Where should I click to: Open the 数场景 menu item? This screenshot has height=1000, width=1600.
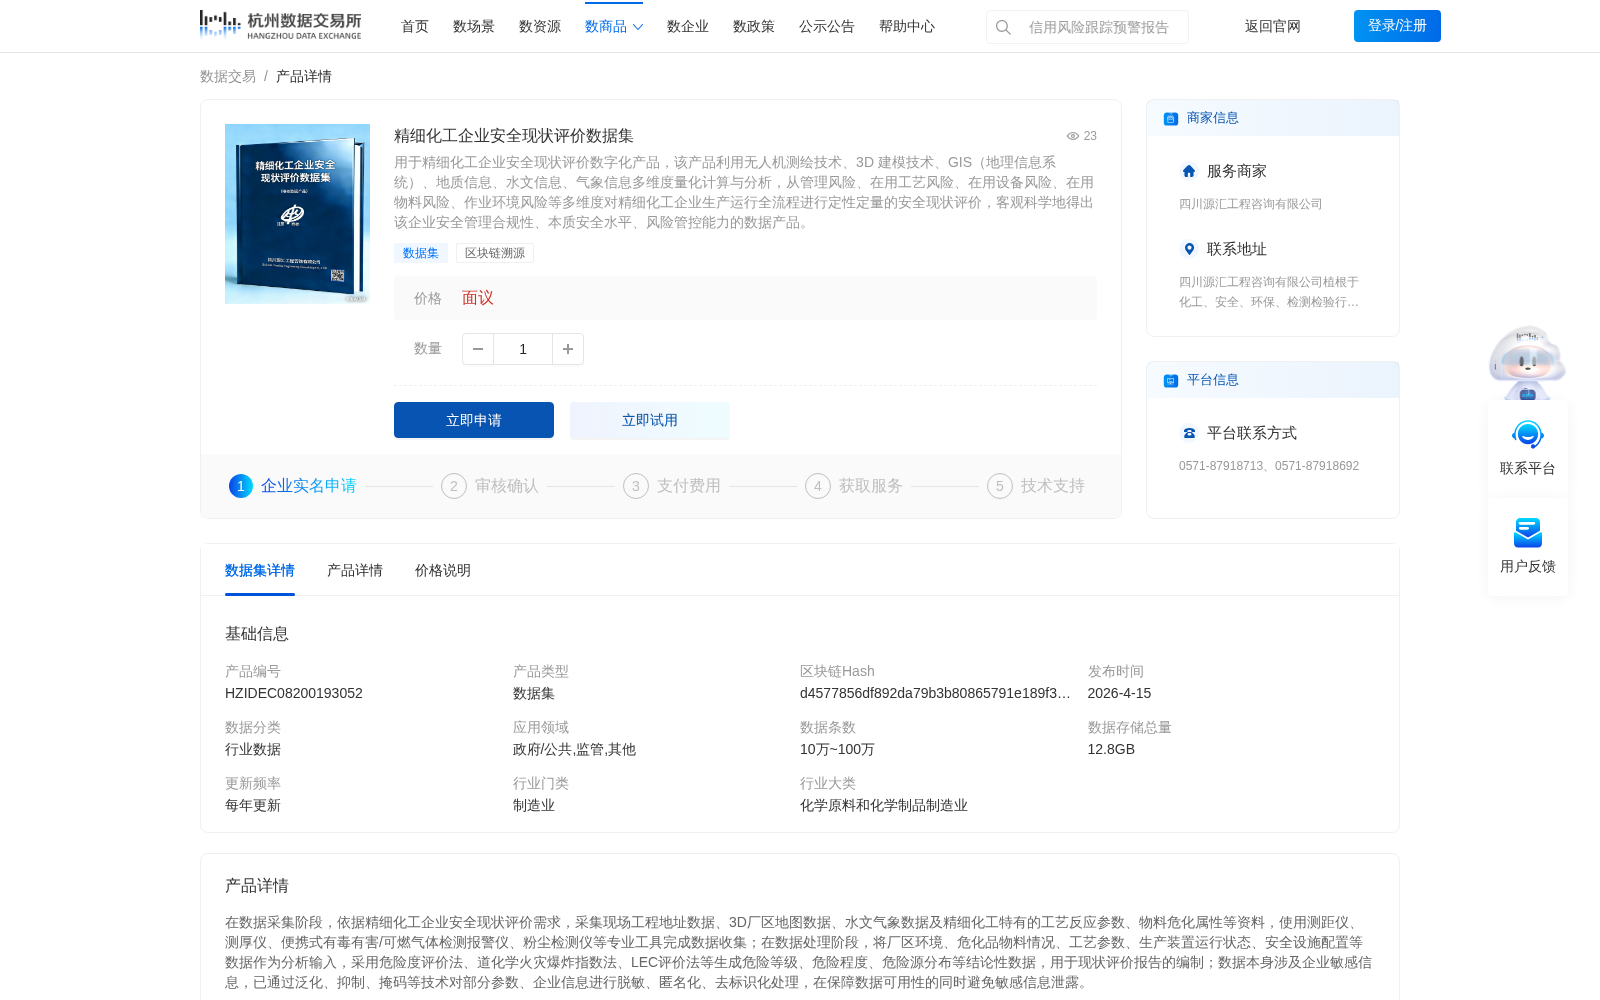(474, 26)
